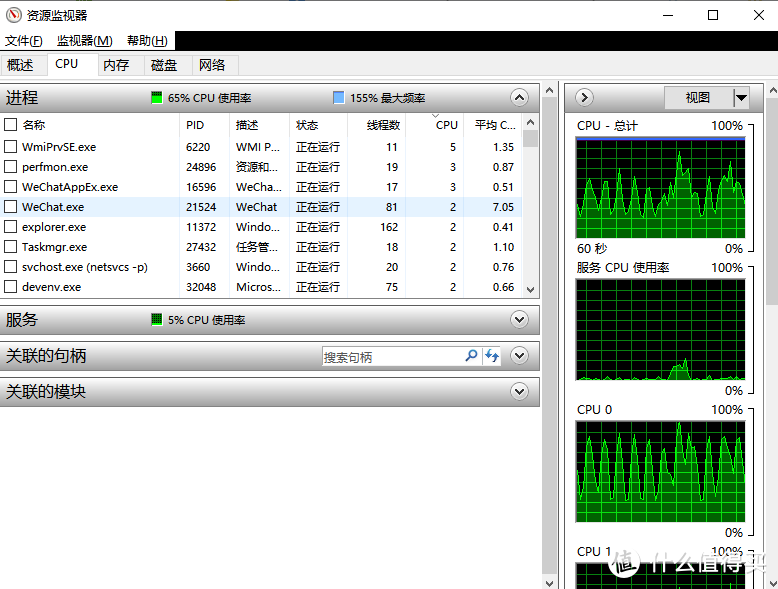Expand the 关联的句柄 section chevron
The height and width of the screenshot is (589, 778).
[519, 355]
